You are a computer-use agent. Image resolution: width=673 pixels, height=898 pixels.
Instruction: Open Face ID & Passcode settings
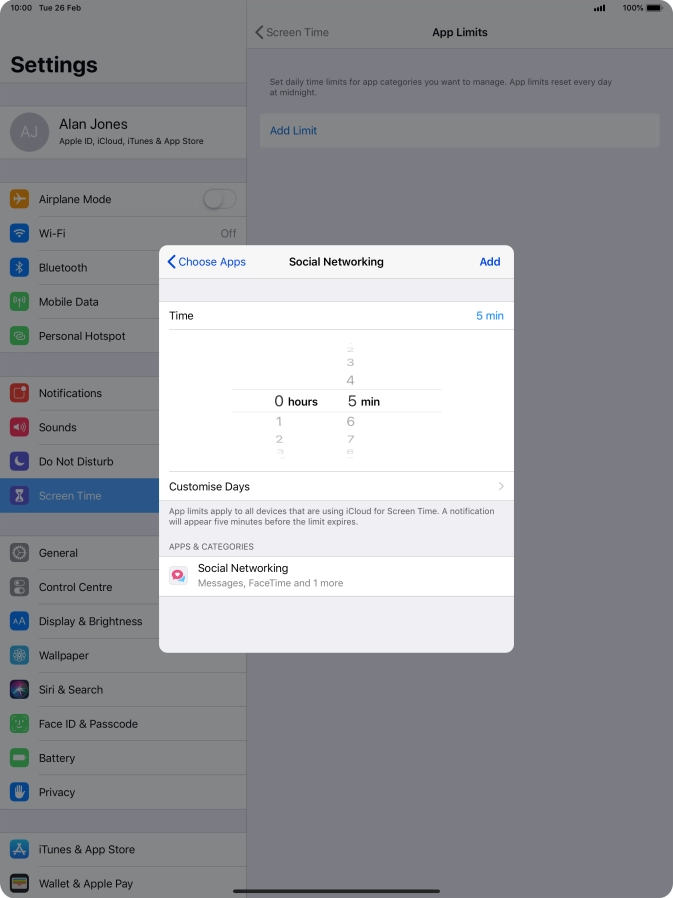coord(88,724)
